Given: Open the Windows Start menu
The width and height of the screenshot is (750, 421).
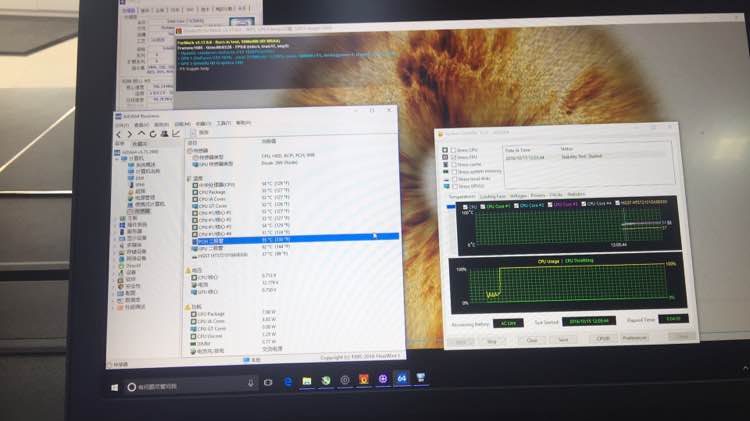Looking at the screenshot, I should coord(114,388).
